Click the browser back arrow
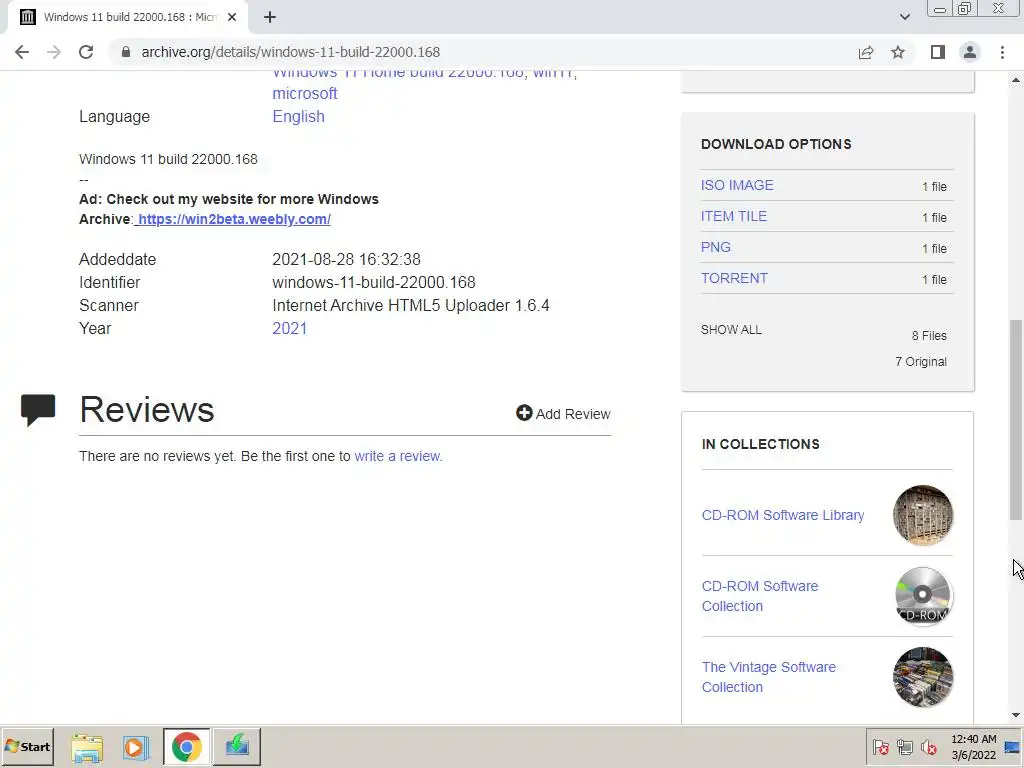This screenshot has width=1024, height=768. (22, 52)
